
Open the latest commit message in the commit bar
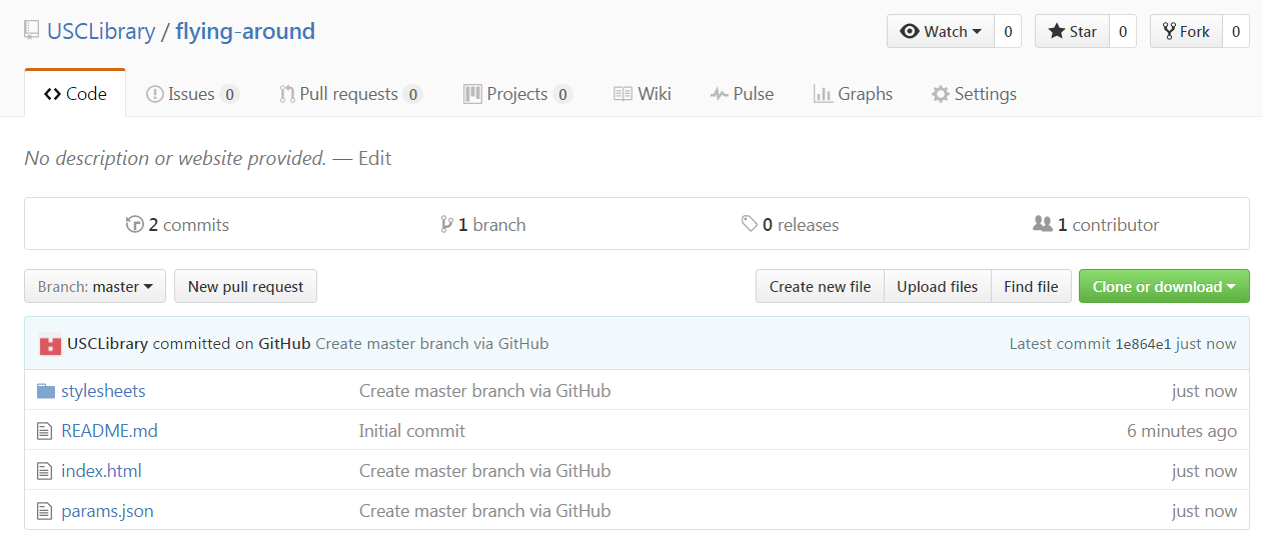432,344
